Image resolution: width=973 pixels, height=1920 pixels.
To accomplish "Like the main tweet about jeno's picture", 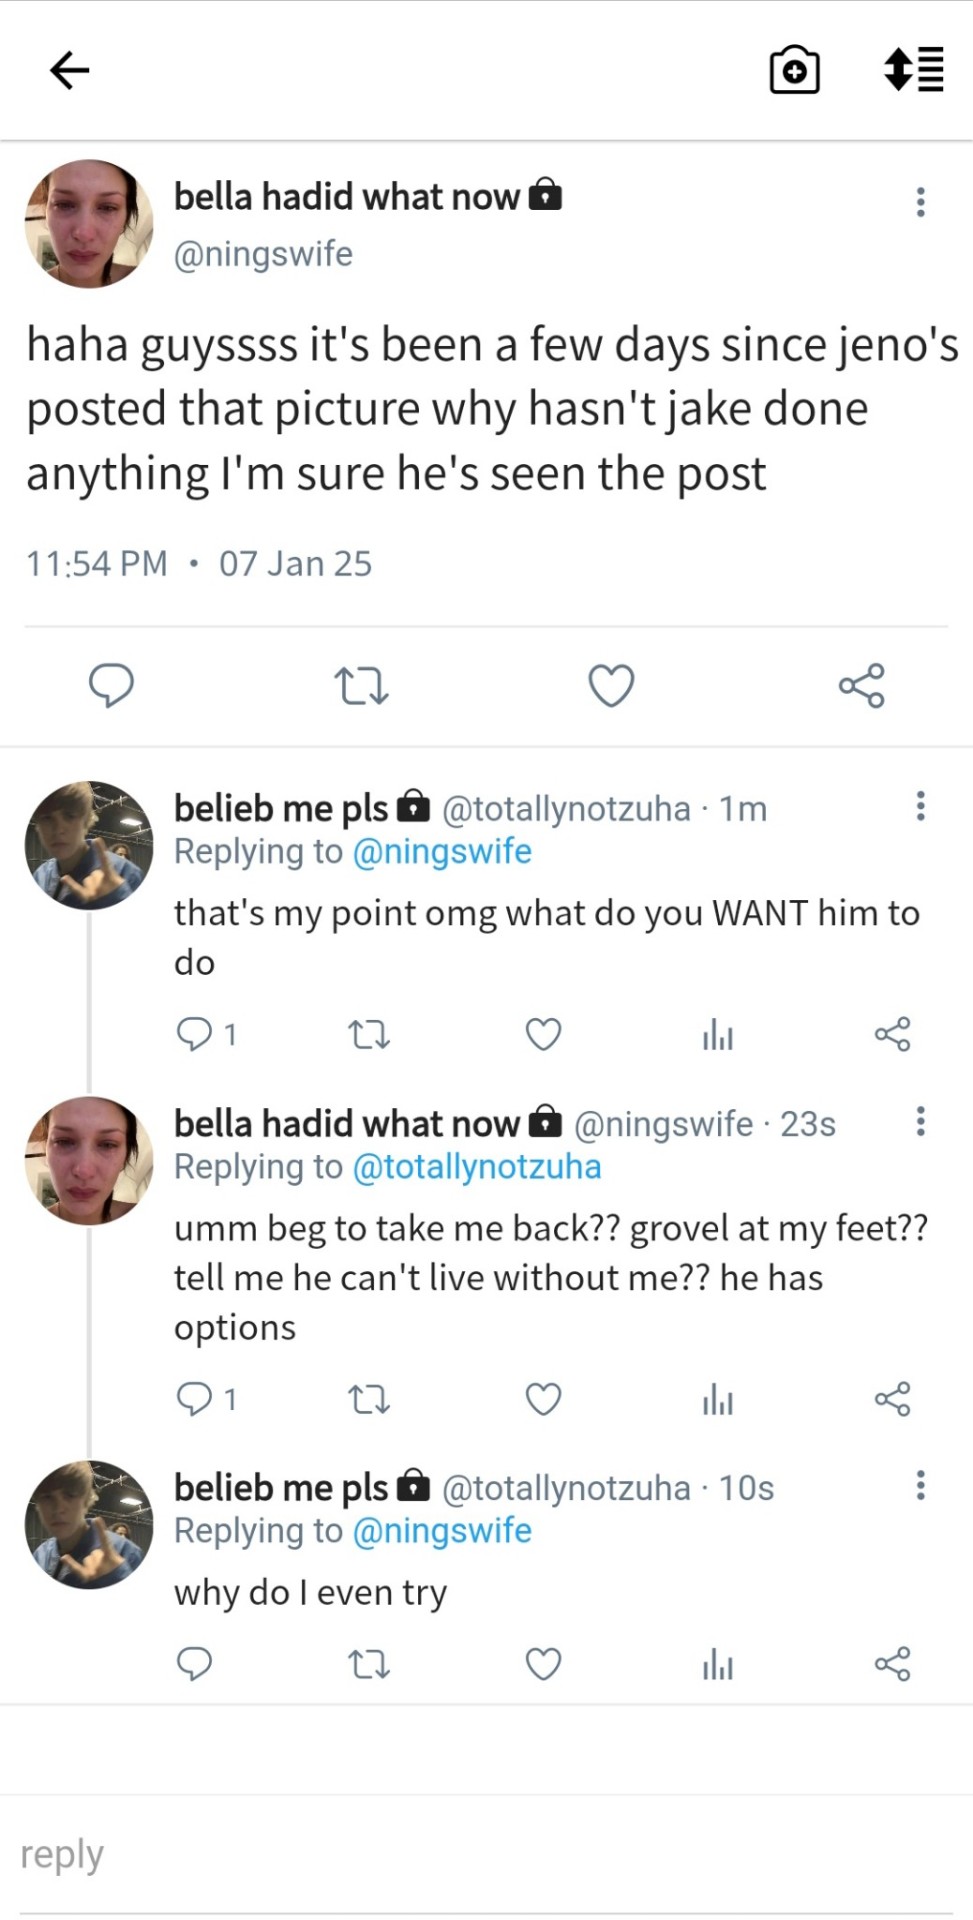I will [611, 686].
